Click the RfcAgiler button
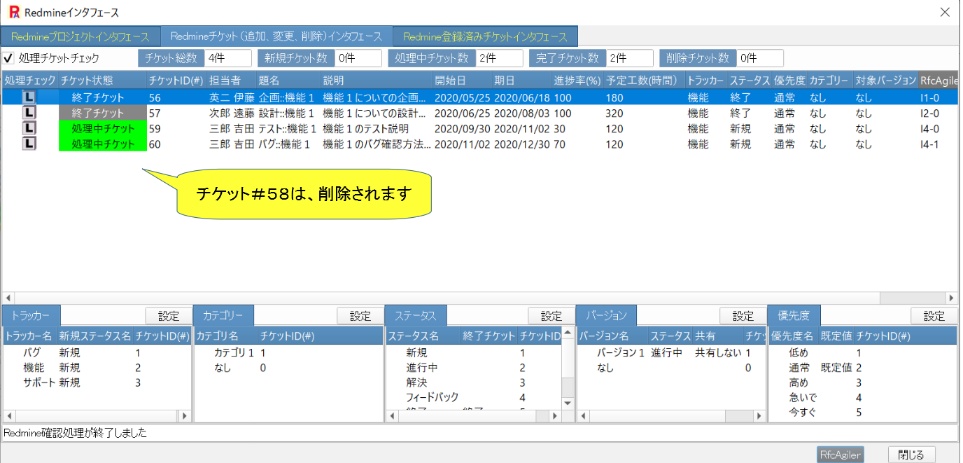 coord(840,455)
